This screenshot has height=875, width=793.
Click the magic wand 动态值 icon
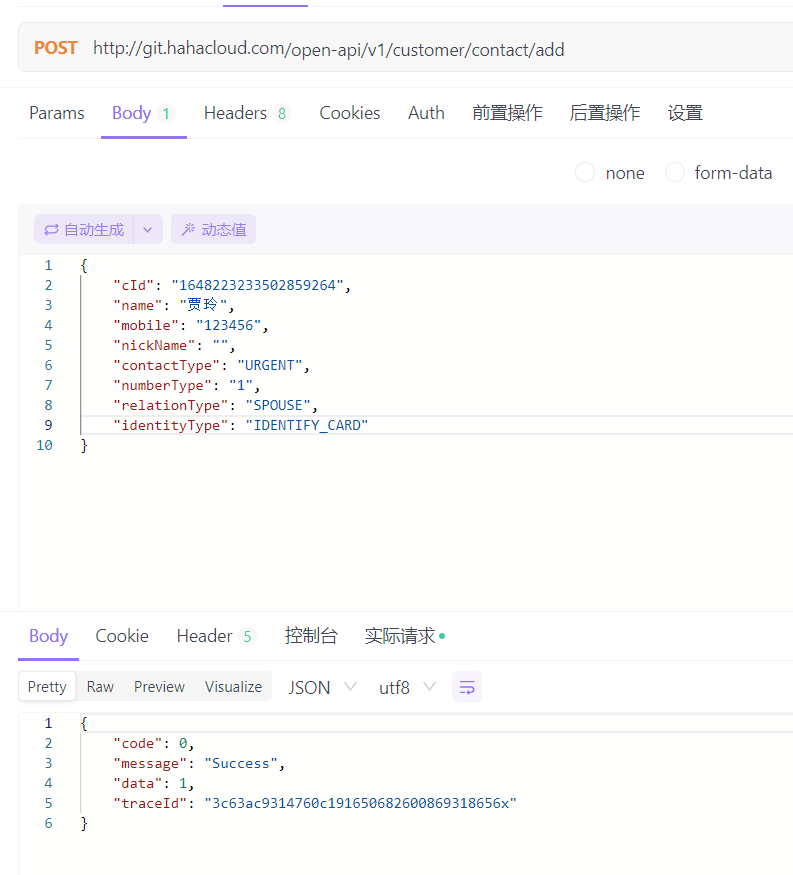coord(189,229)
